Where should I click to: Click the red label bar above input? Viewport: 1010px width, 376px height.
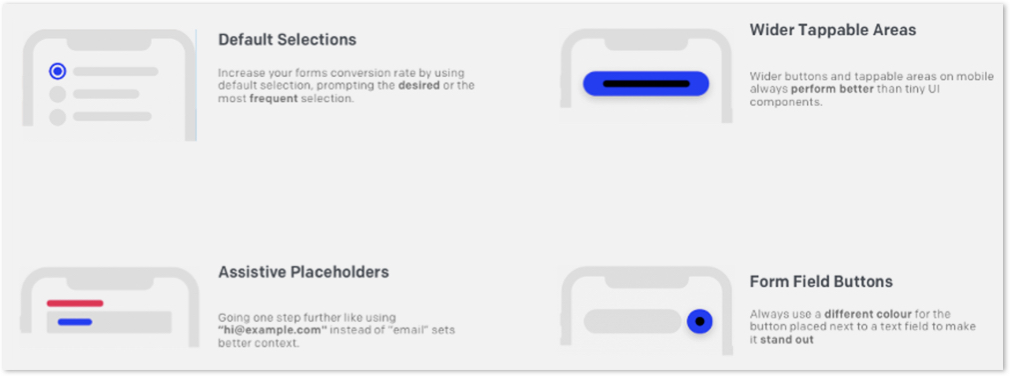click(75, 303)
